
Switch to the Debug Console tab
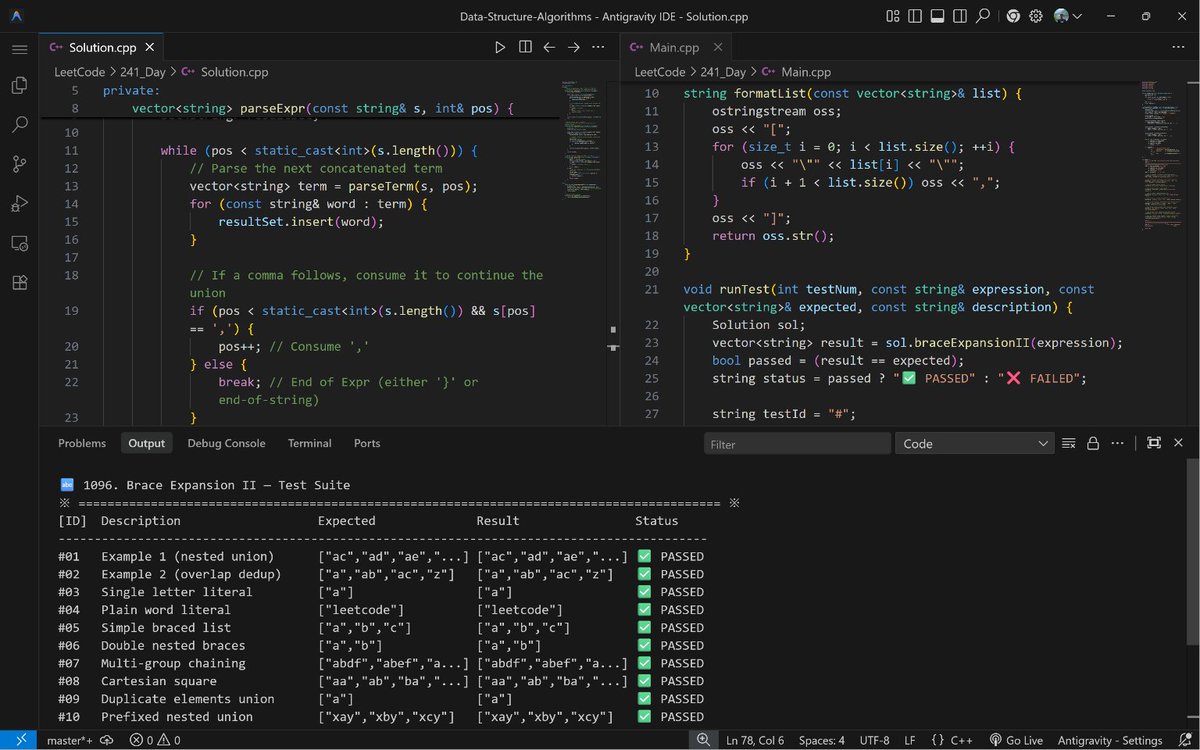(x=226, y=443)
